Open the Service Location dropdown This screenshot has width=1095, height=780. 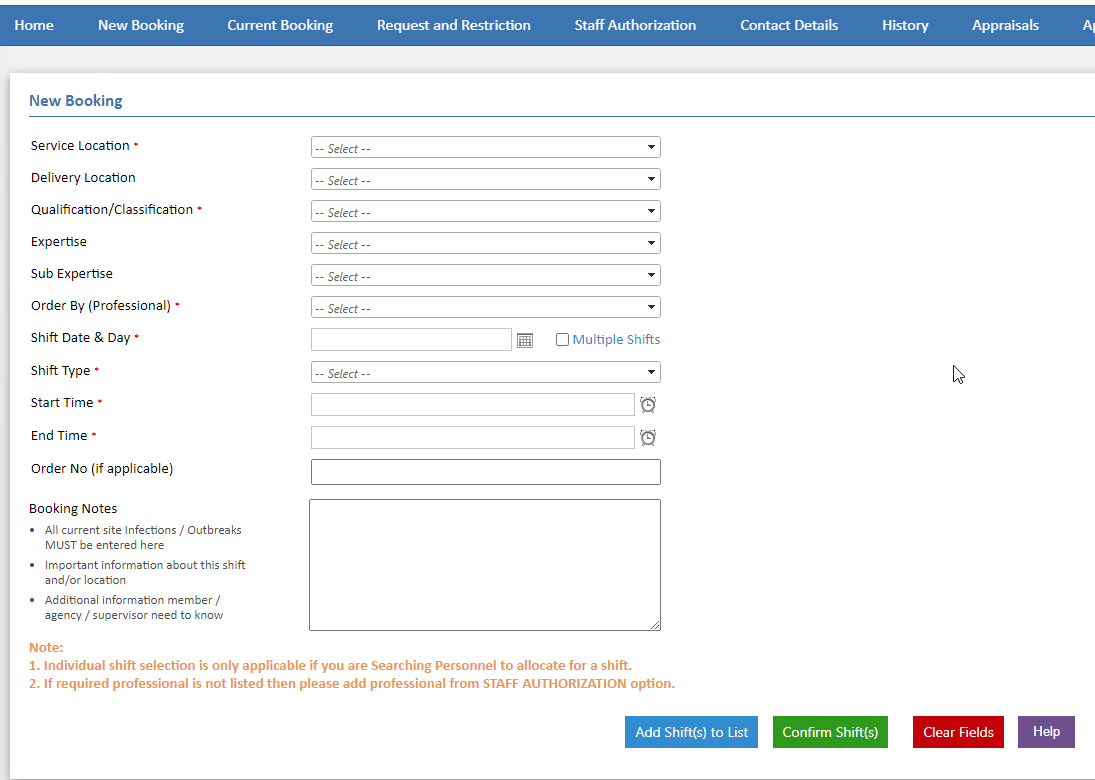[x=485, y=147]
